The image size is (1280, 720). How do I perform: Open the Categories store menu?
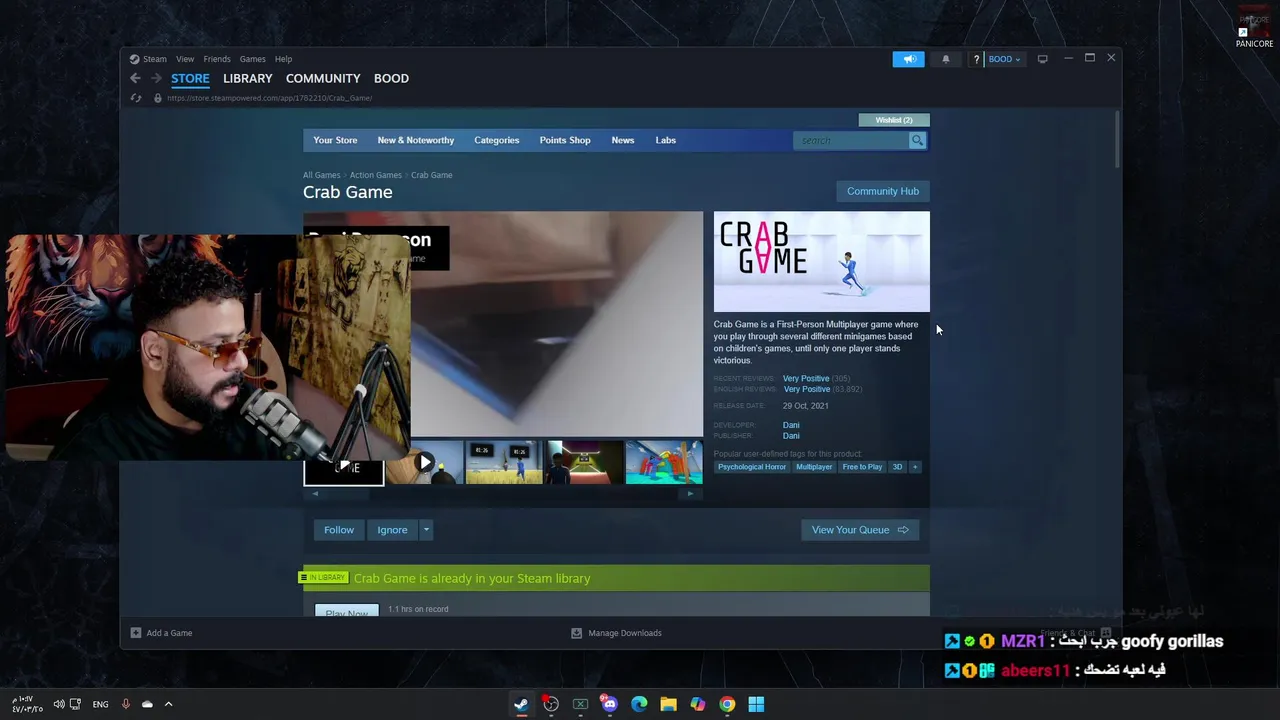pyautogui.click(x=497, y=140)
